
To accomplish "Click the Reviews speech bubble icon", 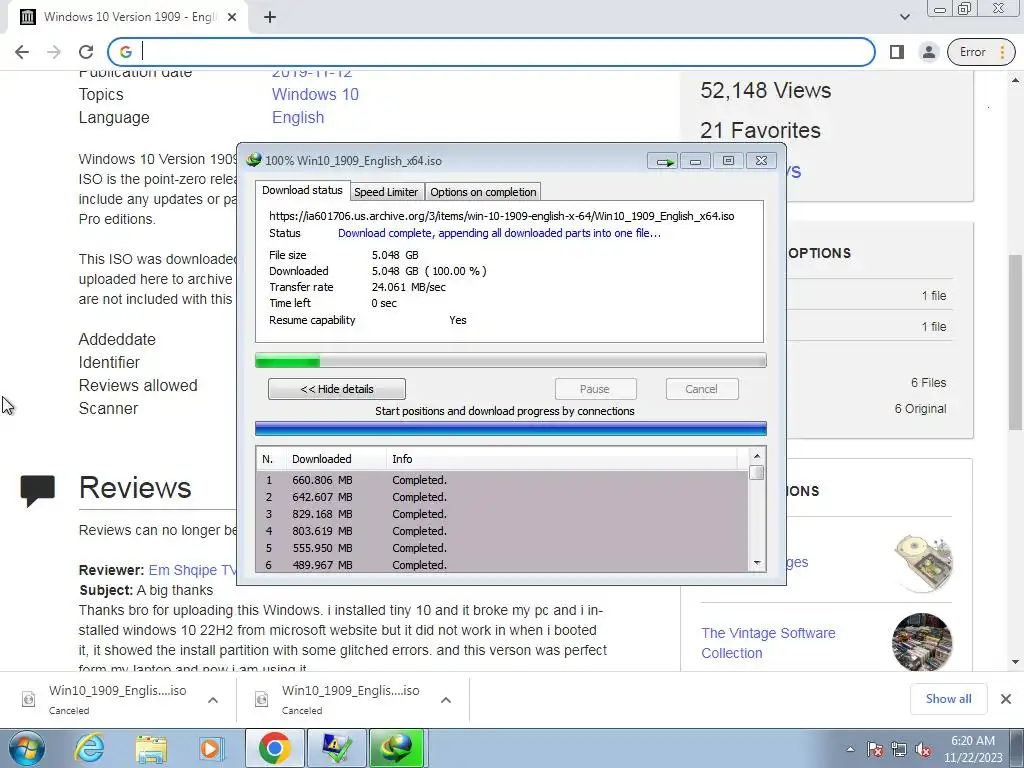I will point(37,491).
